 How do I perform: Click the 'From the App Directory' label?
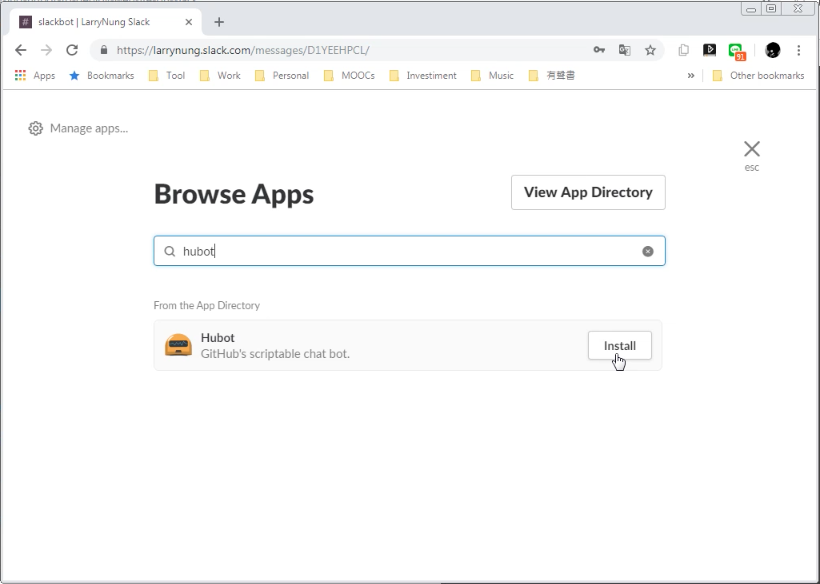(x=207, y=305)
